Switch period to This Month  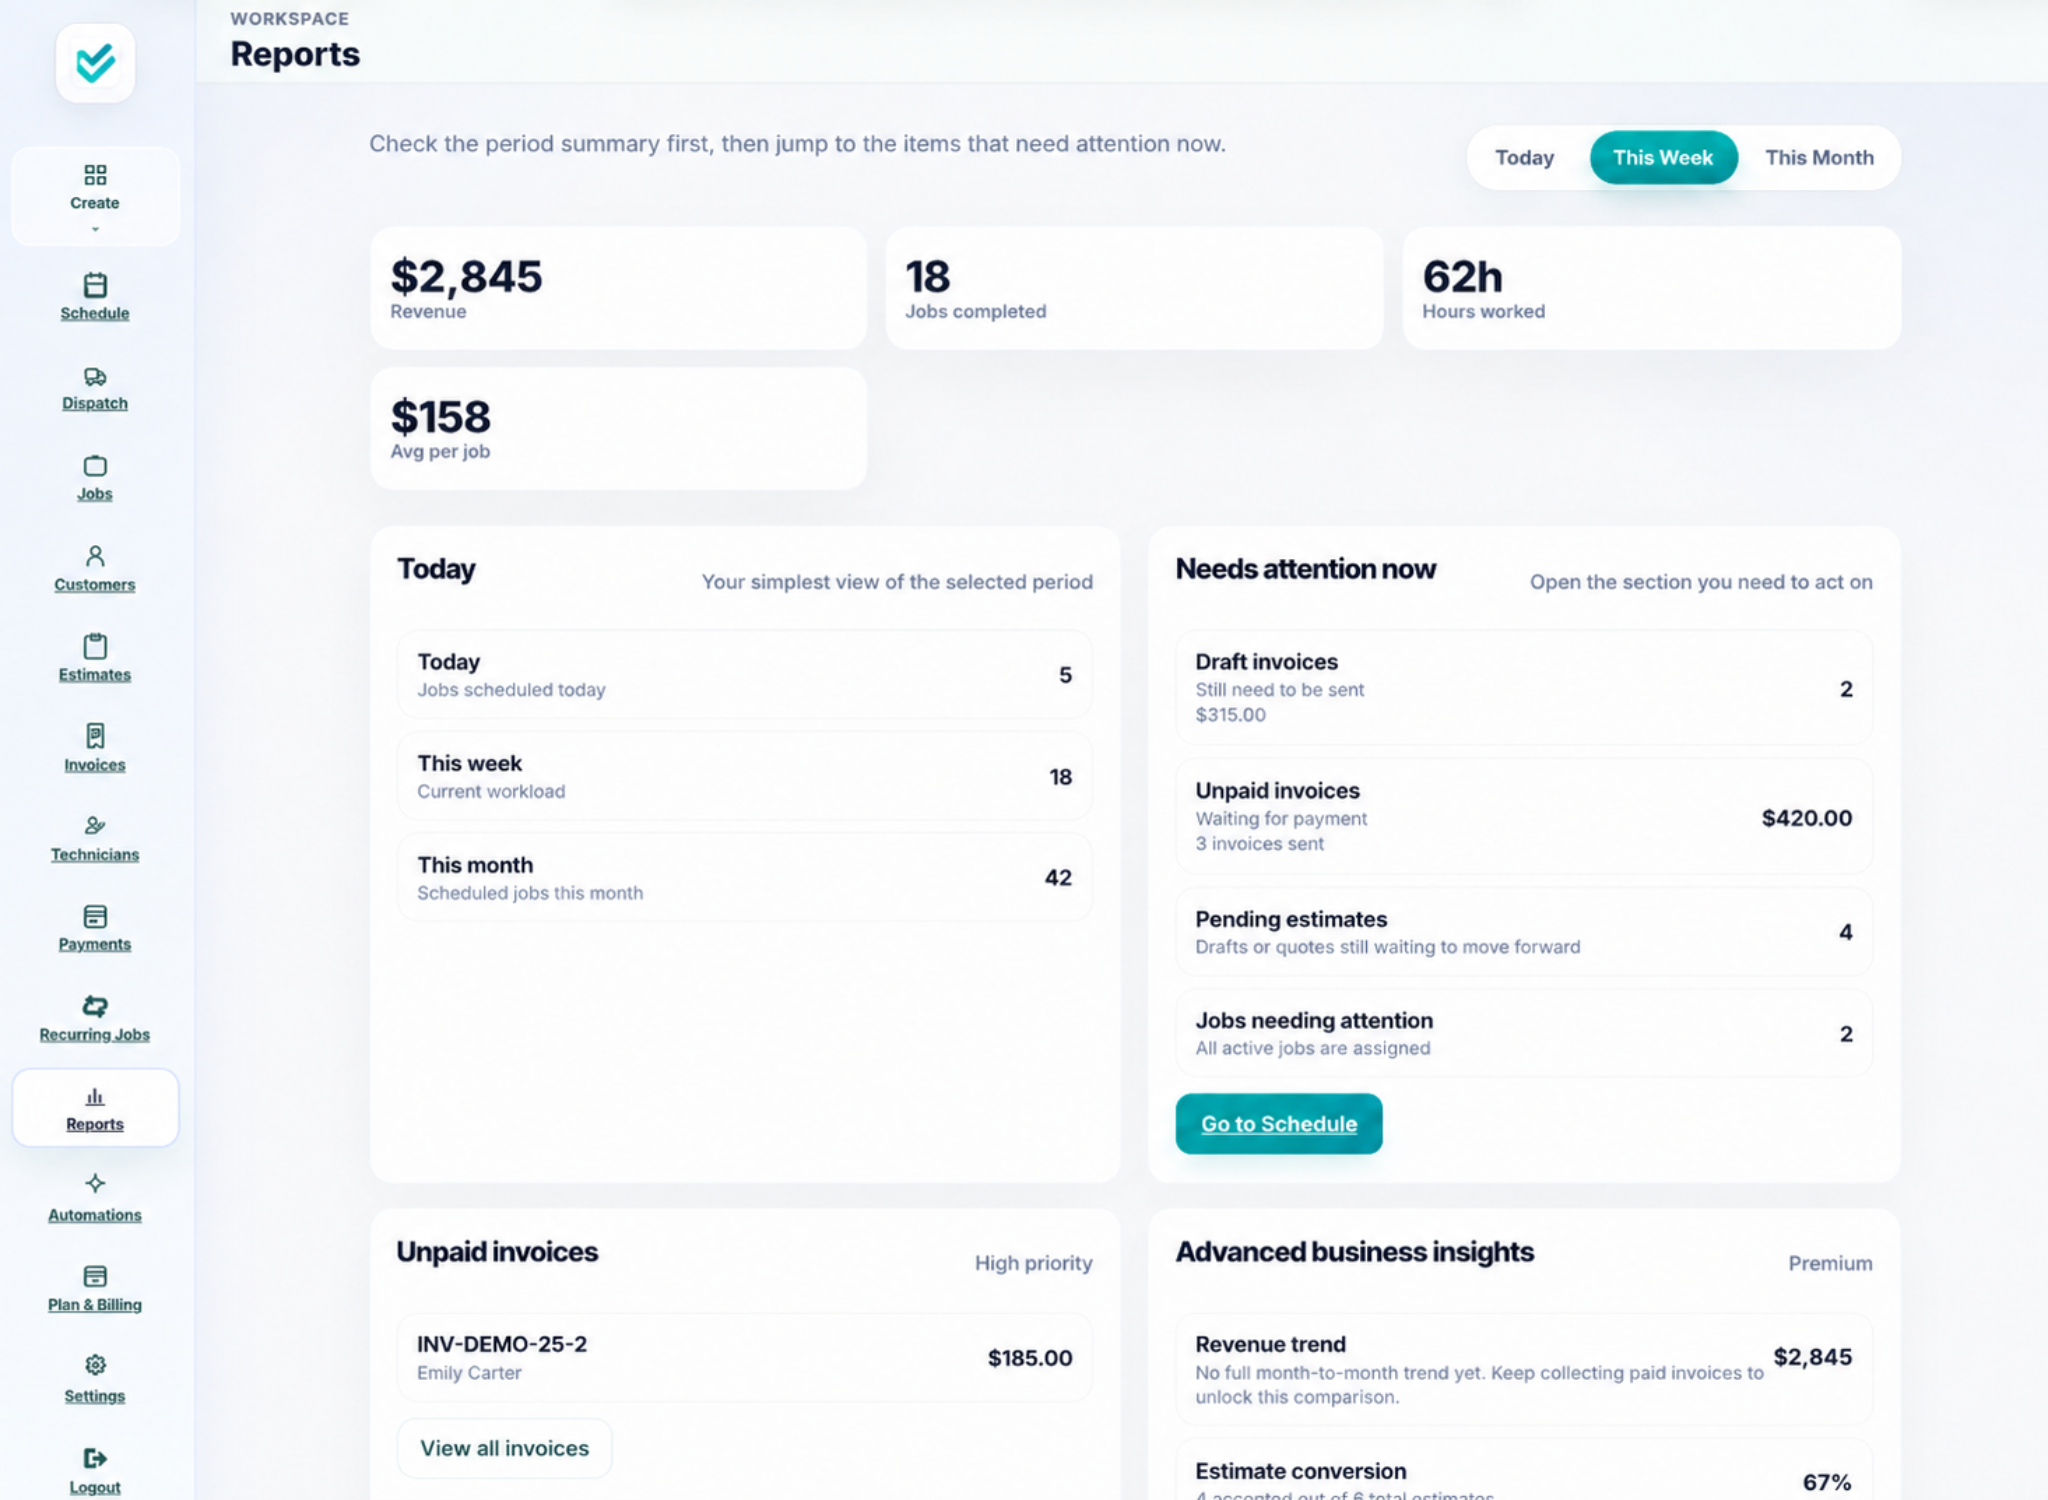click(x=1819, y=158)
